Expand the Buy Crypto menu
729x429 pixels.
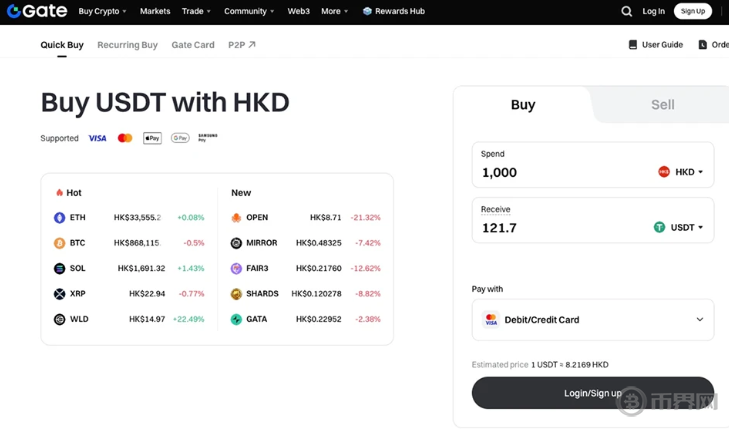[x=102, y=12]
